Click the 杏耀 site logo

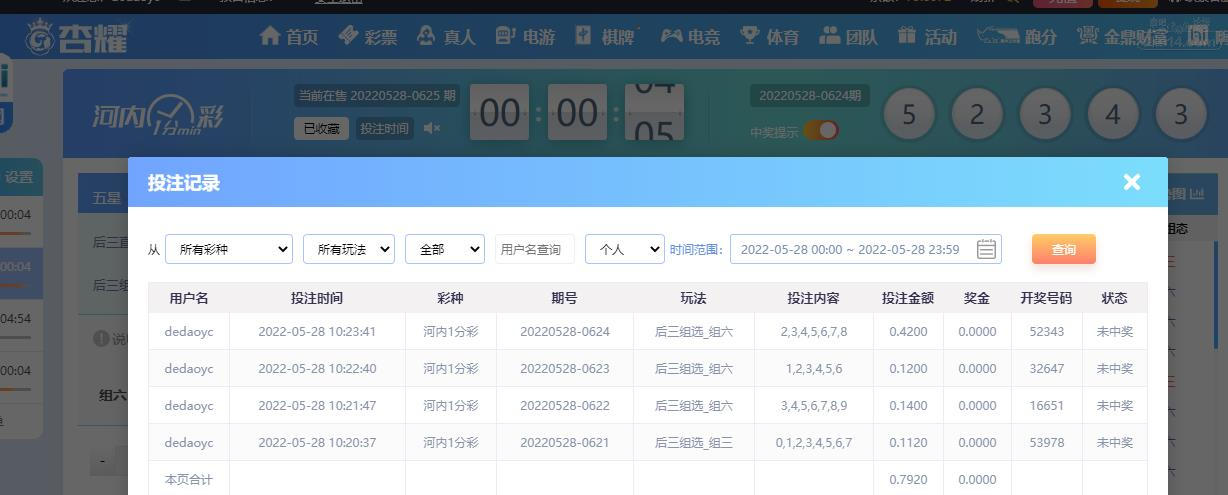point(78,38)
